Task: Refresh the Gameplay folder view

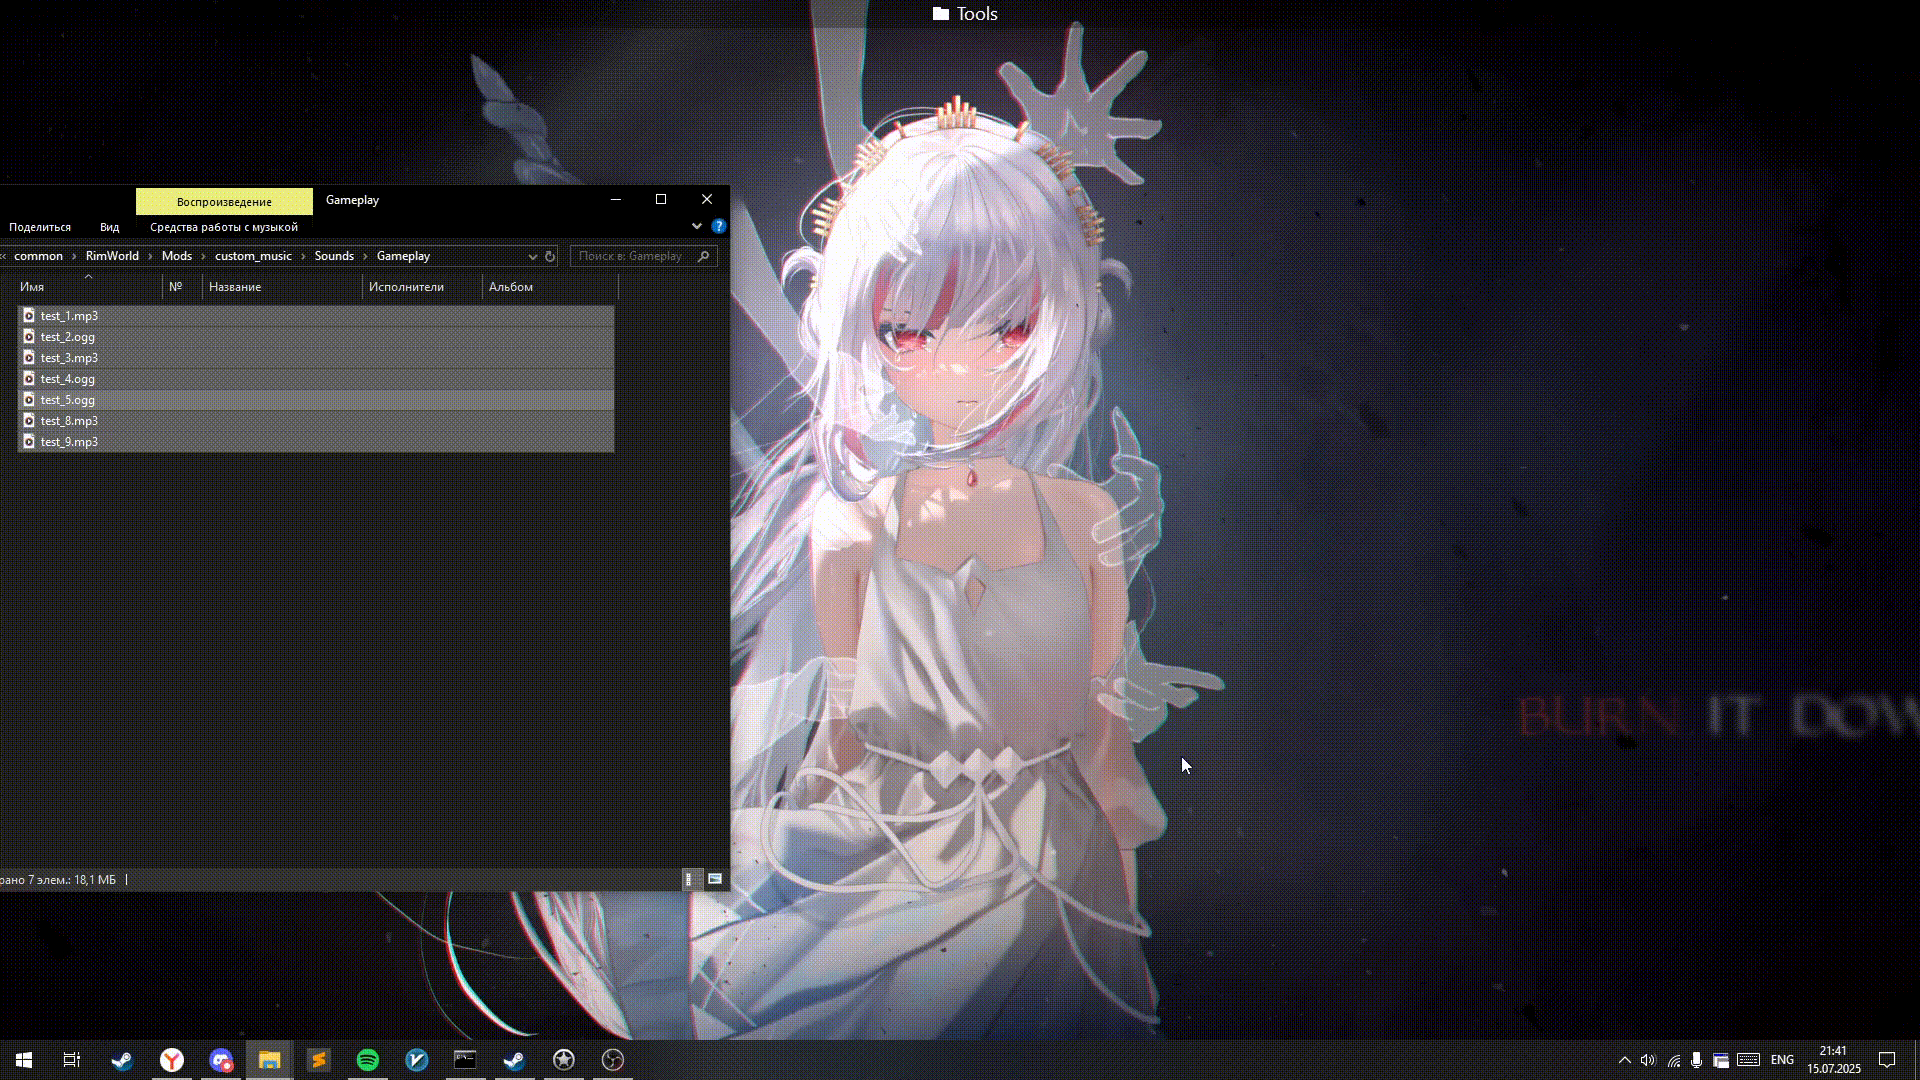Action: click(x=550, y=256)
